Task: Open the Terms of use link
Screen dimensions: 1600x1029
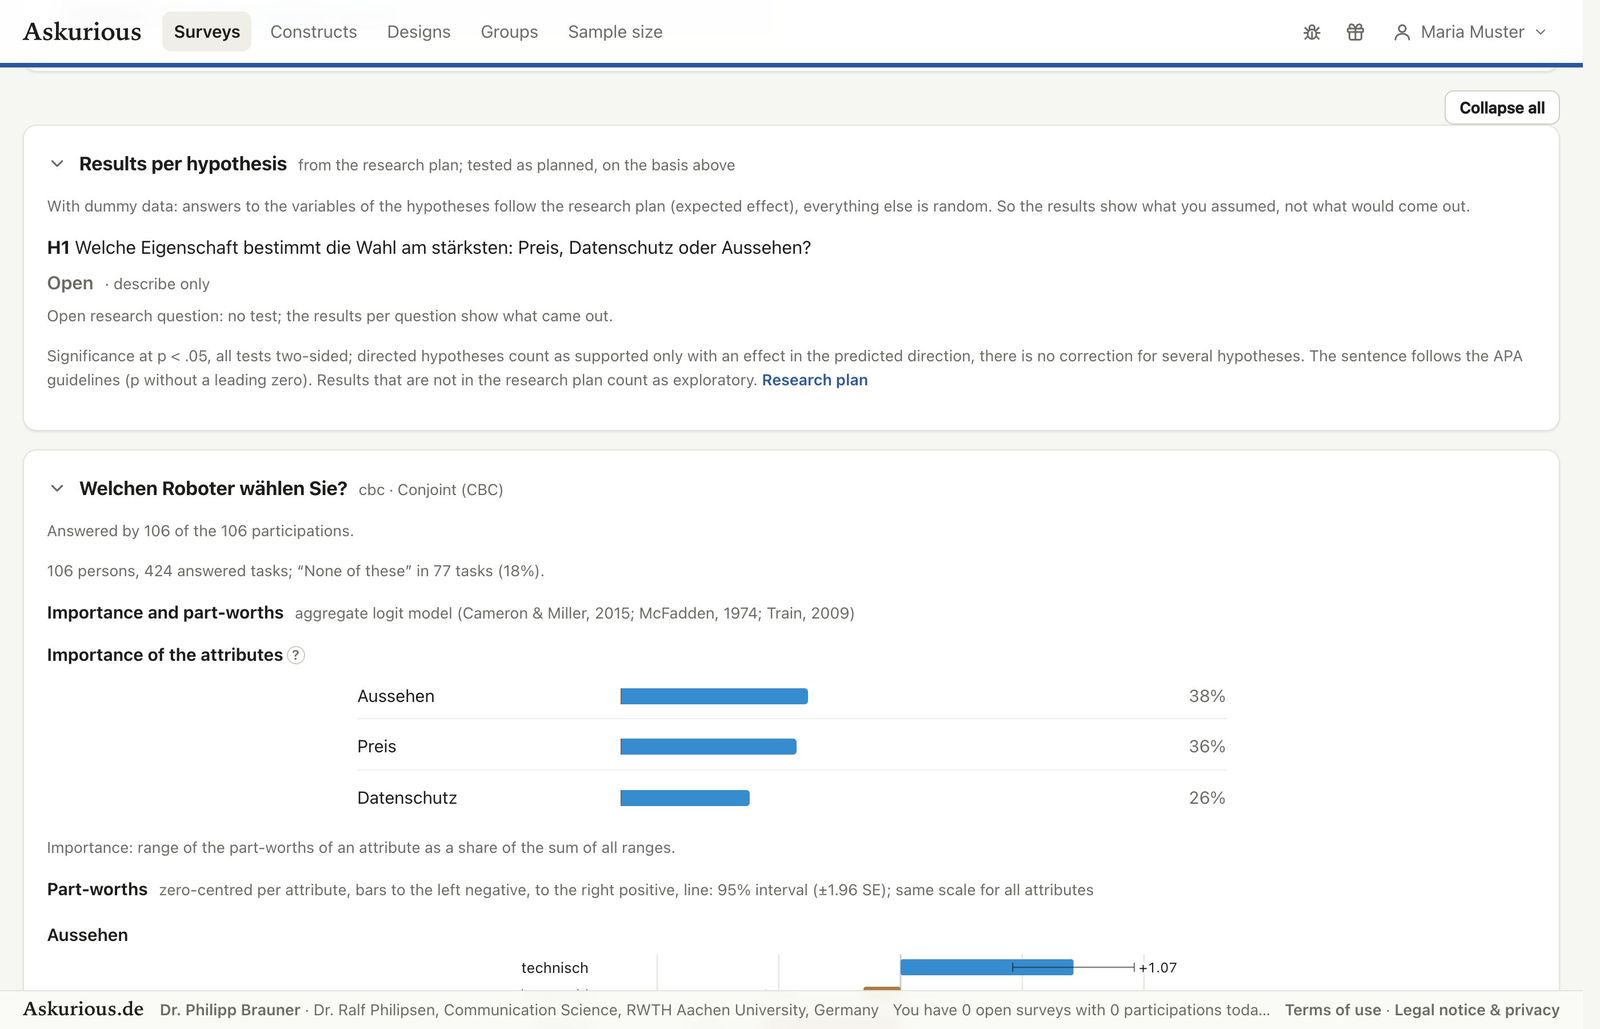Action: point(1333,1010)
